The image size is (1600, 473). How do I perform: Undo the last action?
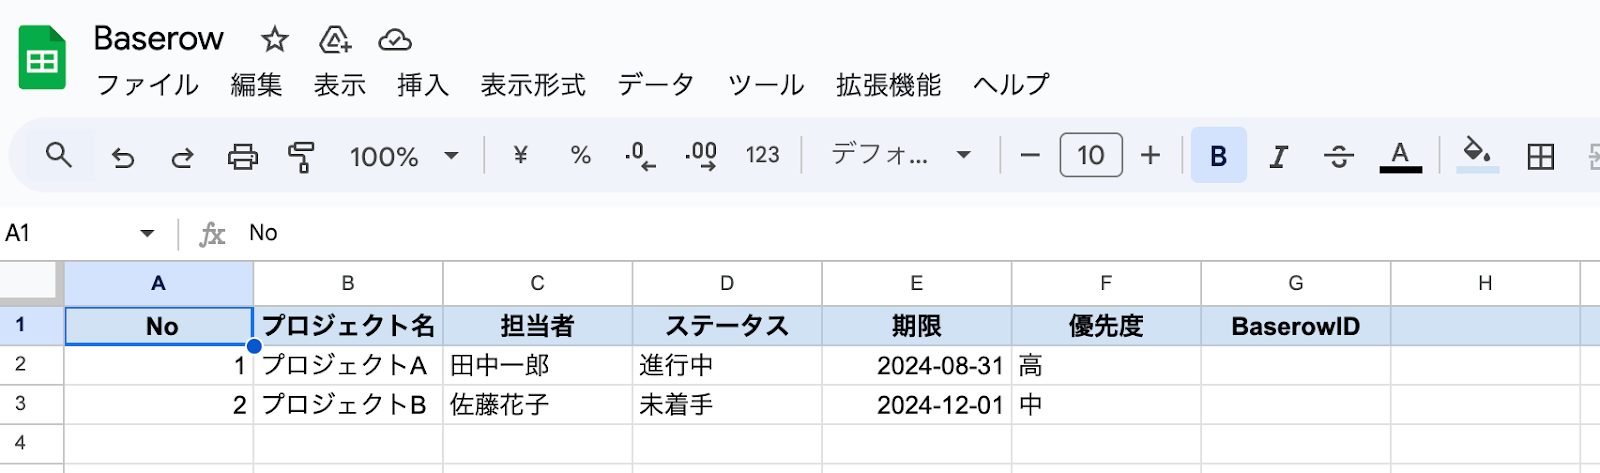coord(122,156)
